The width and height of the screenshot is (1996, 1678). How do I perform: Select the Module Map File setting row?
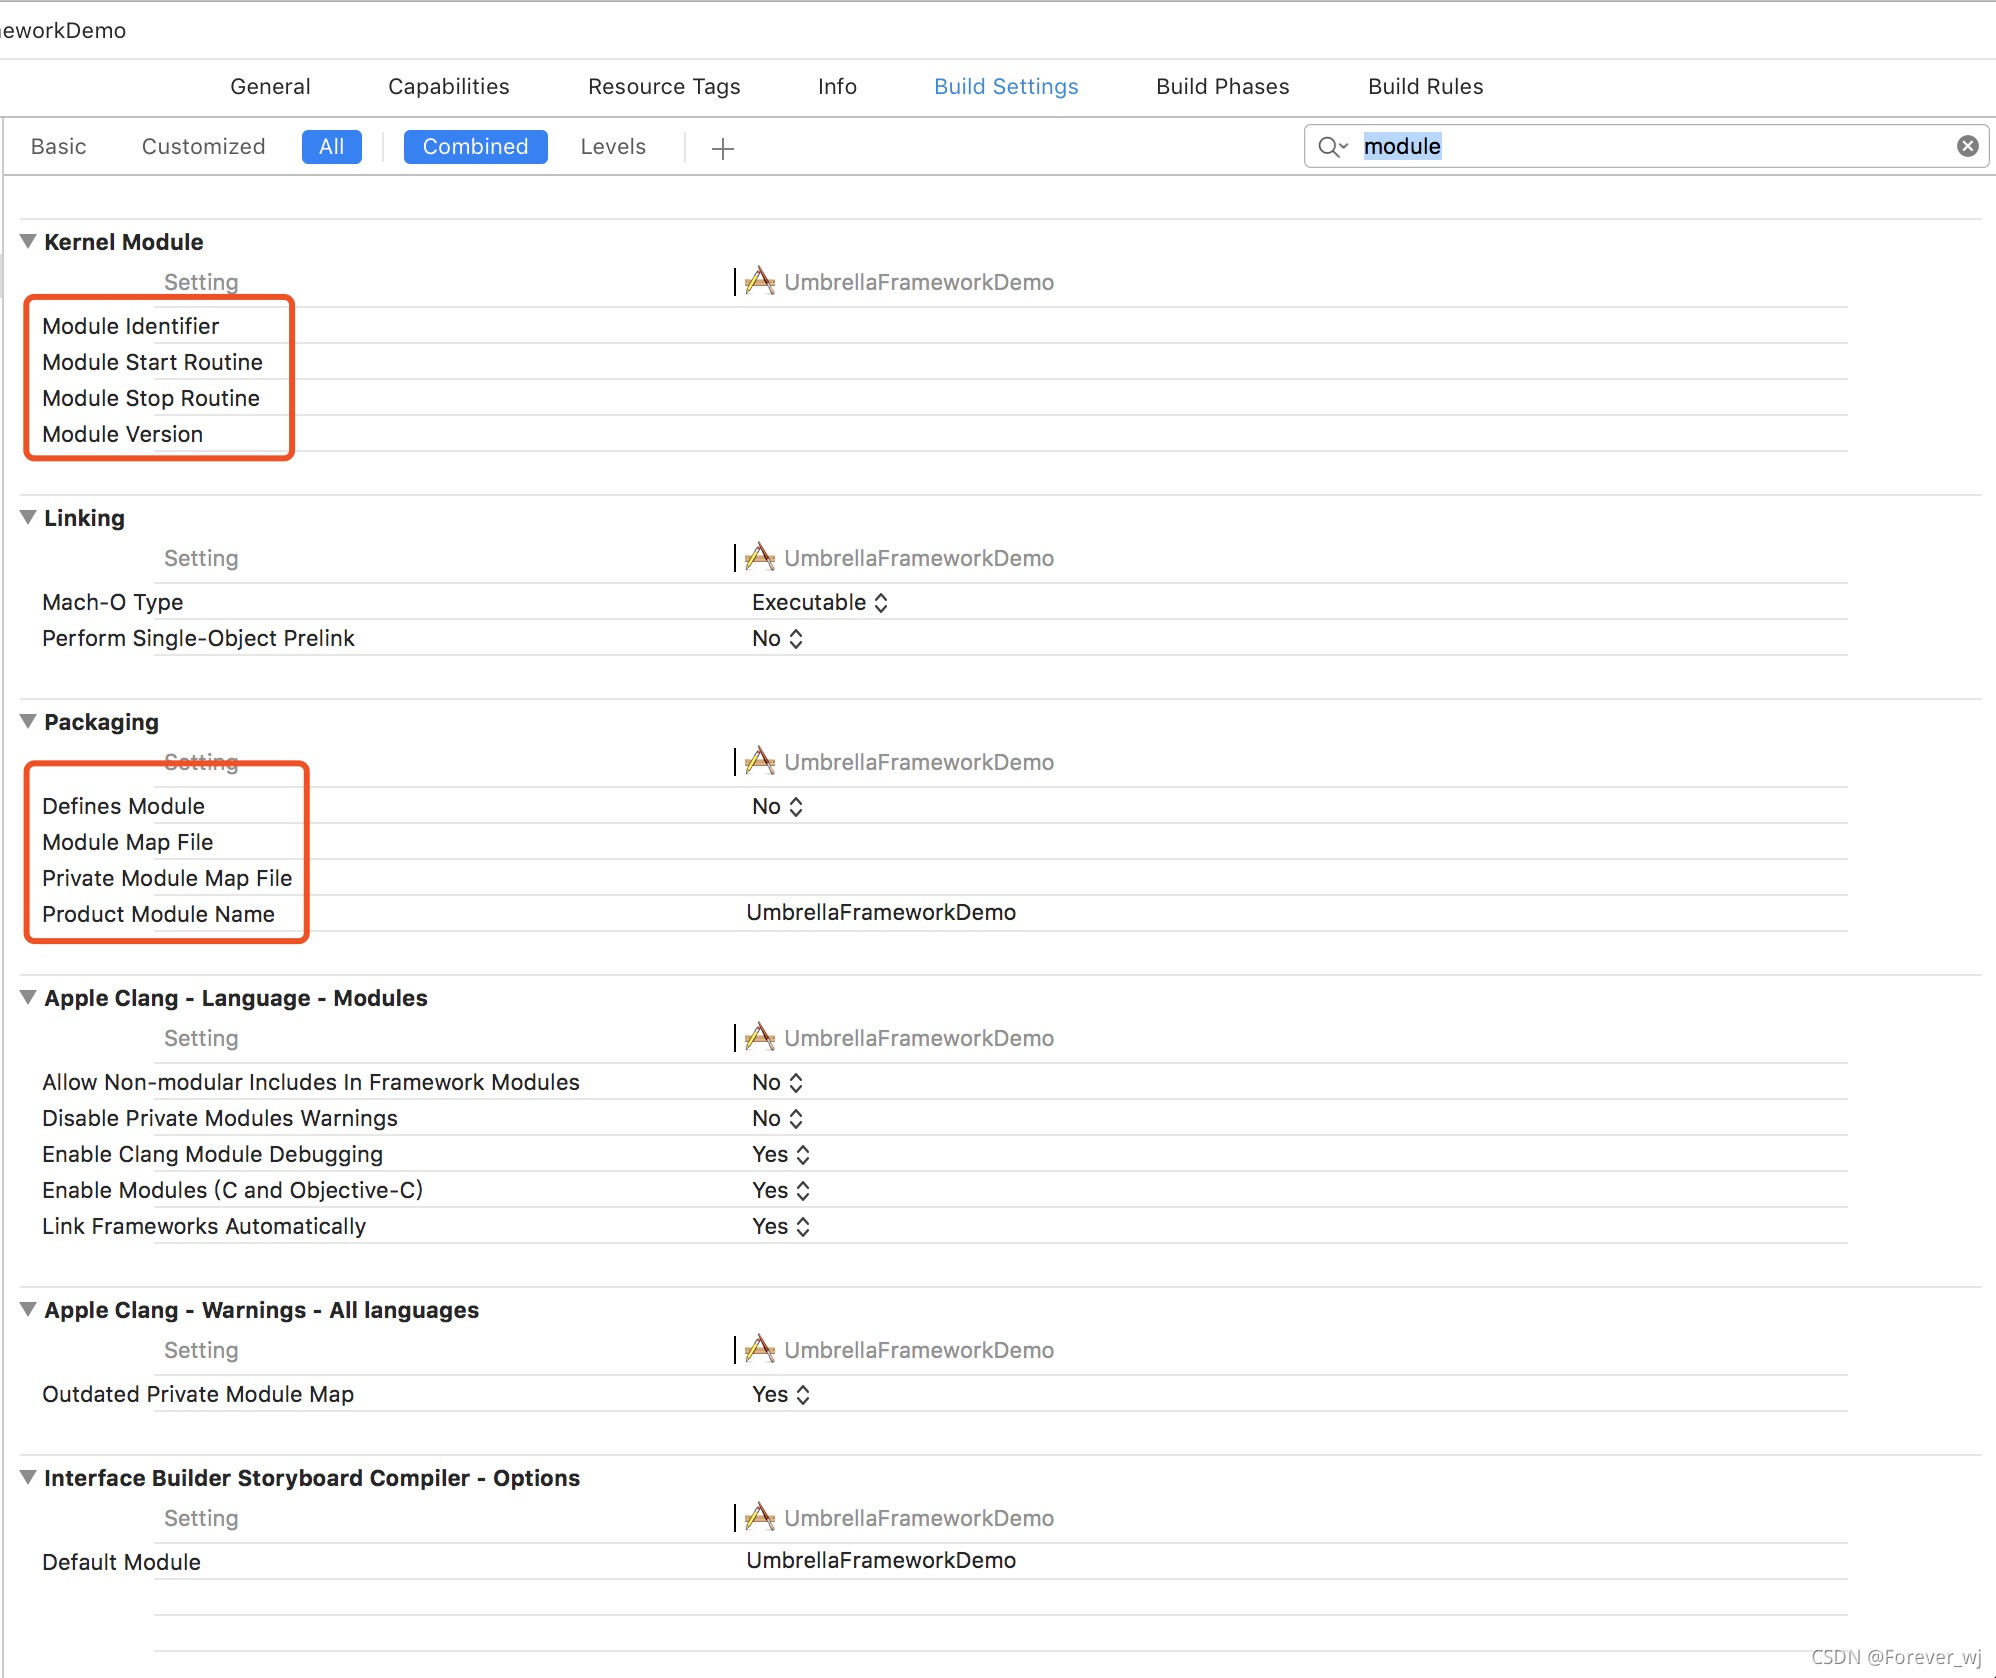[x=128, y=842]
